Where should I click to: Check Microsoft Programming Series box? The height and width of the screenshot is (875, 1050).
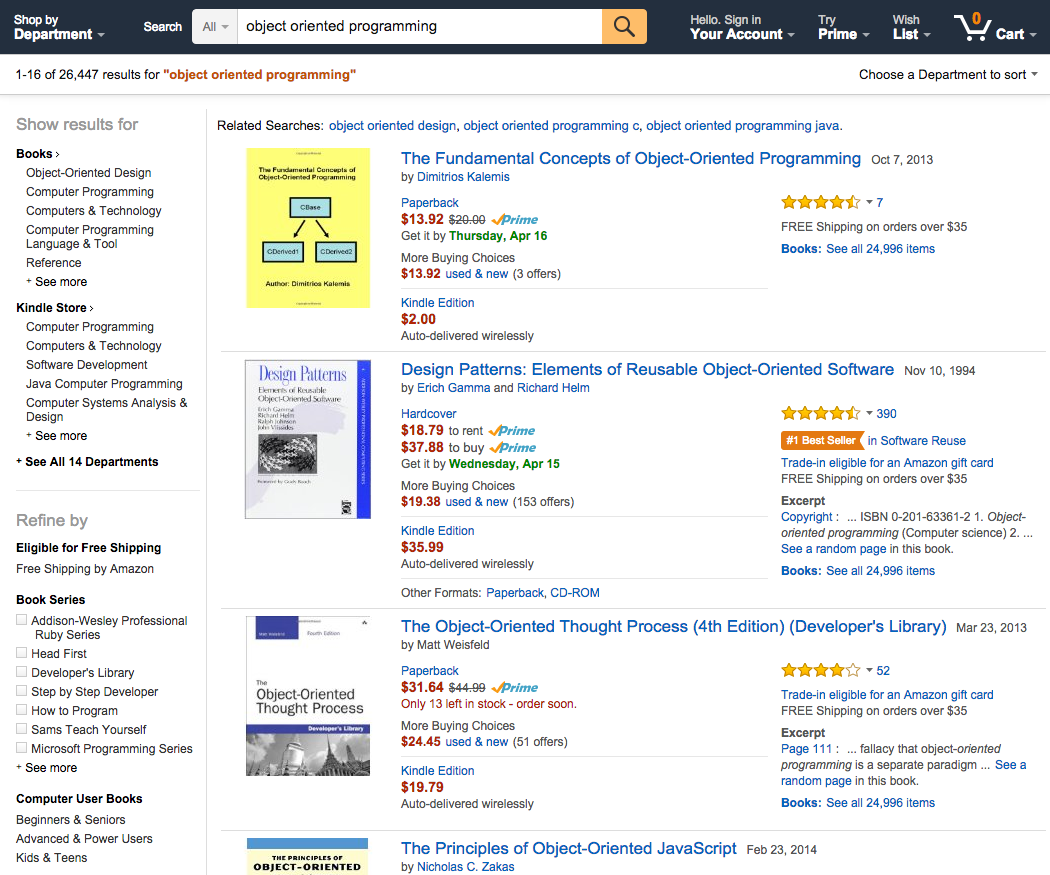click(21, 748)
